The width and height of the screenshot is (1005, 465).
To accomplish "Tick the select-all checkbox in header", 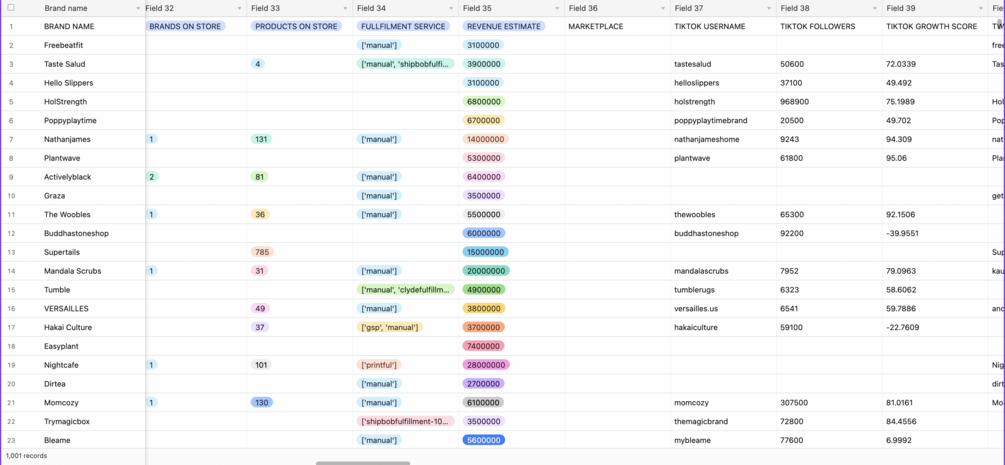I will [x=11, y=8].
